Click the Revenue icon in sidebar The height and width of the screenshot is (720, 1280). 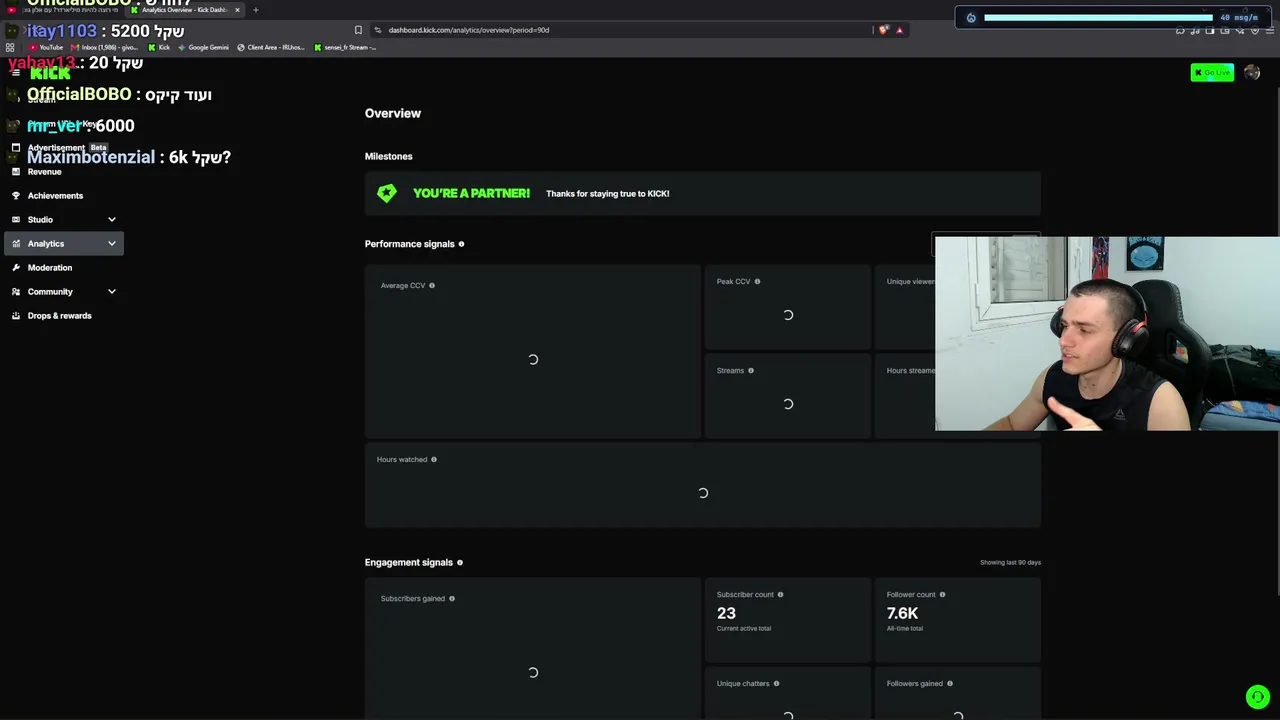click(15, 172)
